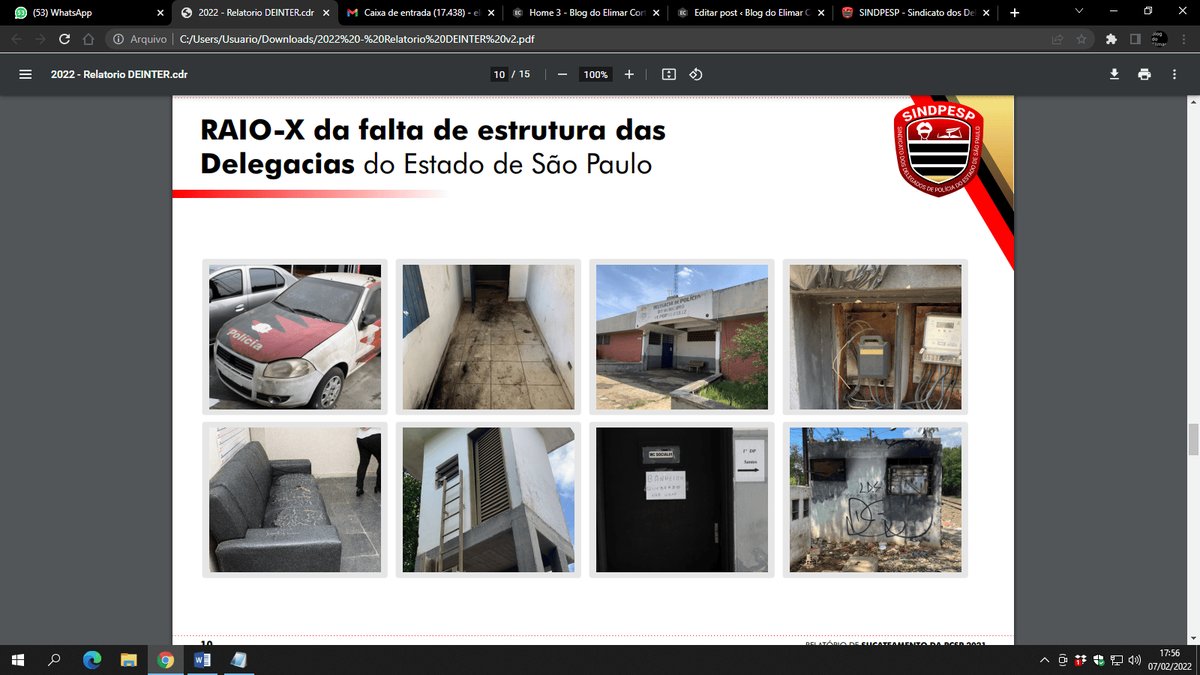The height and width of the screenshot is (675, 1200).
Task: Reload the current page
Action: [x=65, y=39]
